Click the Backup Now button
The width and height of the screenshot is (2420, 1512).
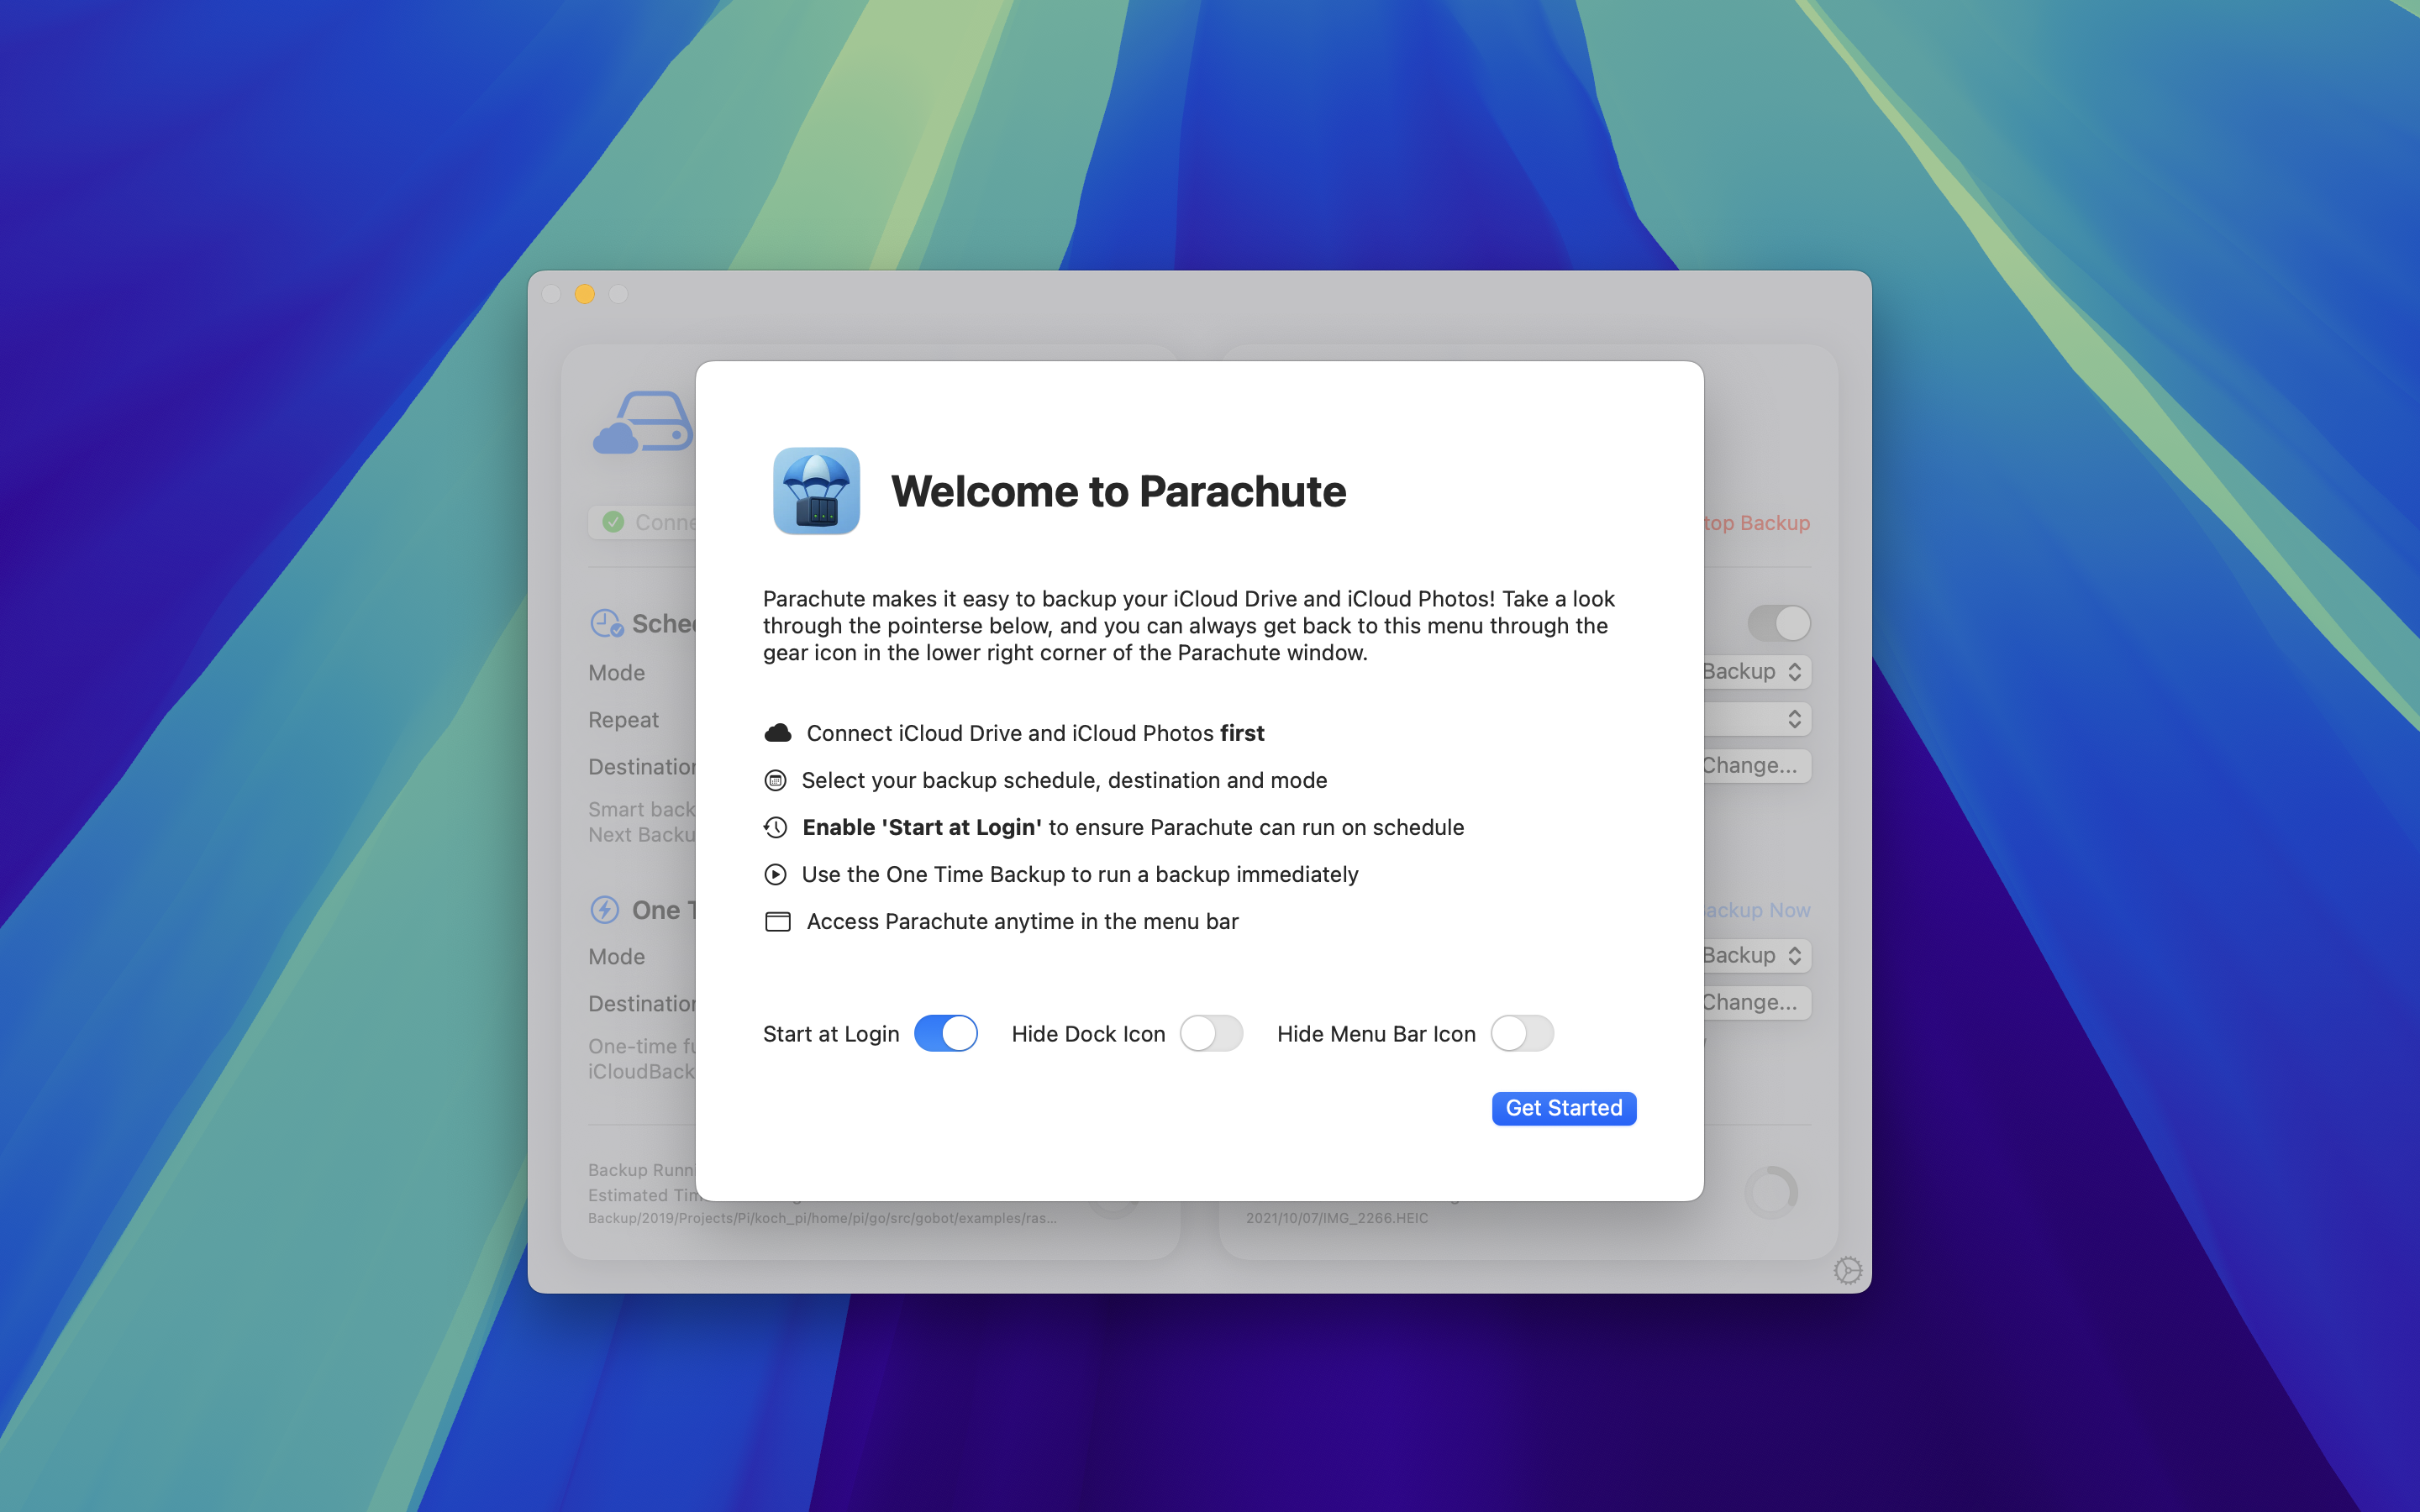pyautogui.click(x=1757, y=910)
